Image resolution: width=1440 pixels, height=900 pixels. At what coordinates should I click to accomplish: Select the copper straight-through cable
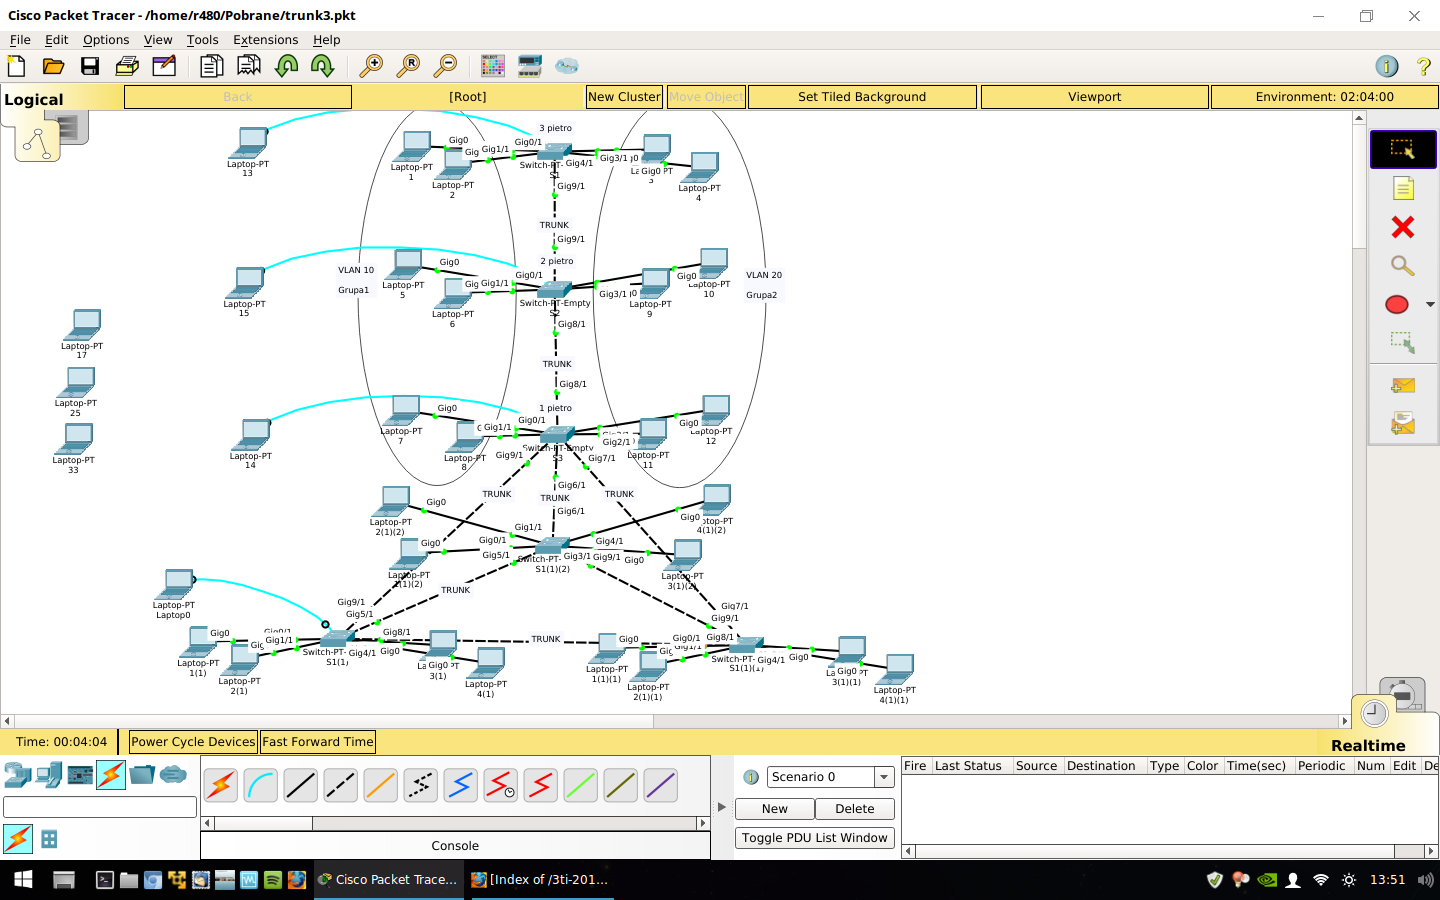point(300,786)
